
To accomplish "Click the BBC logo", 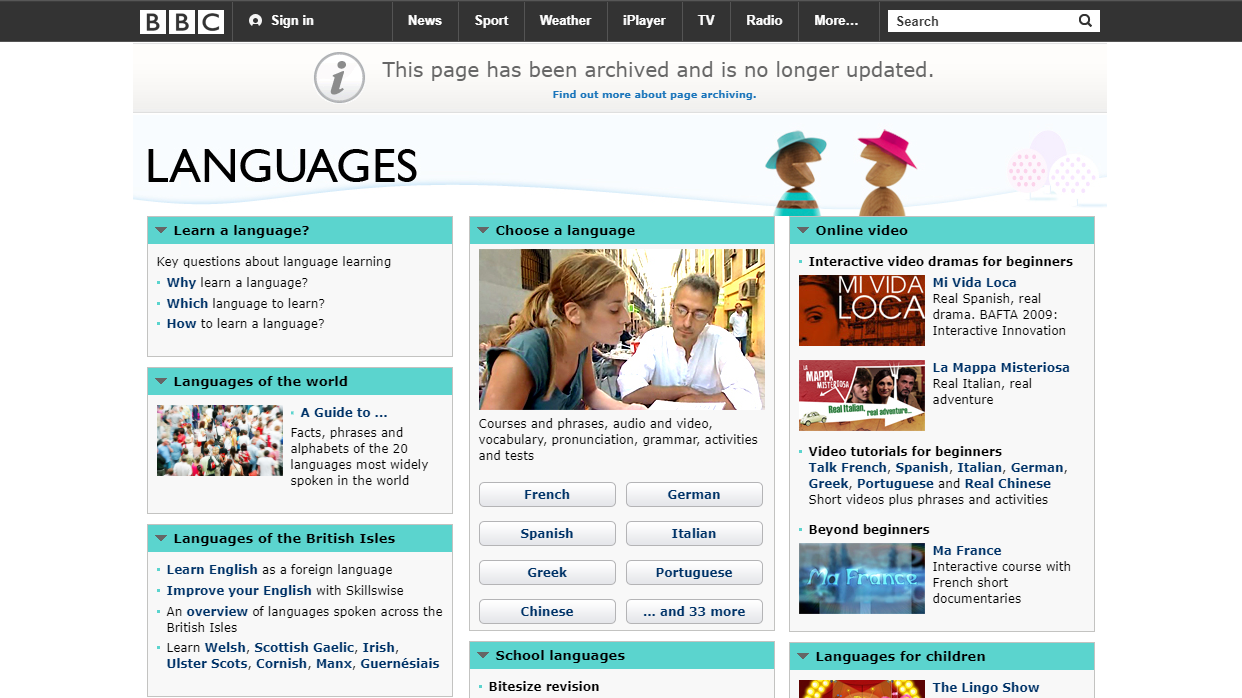I will tap(182, 21).
